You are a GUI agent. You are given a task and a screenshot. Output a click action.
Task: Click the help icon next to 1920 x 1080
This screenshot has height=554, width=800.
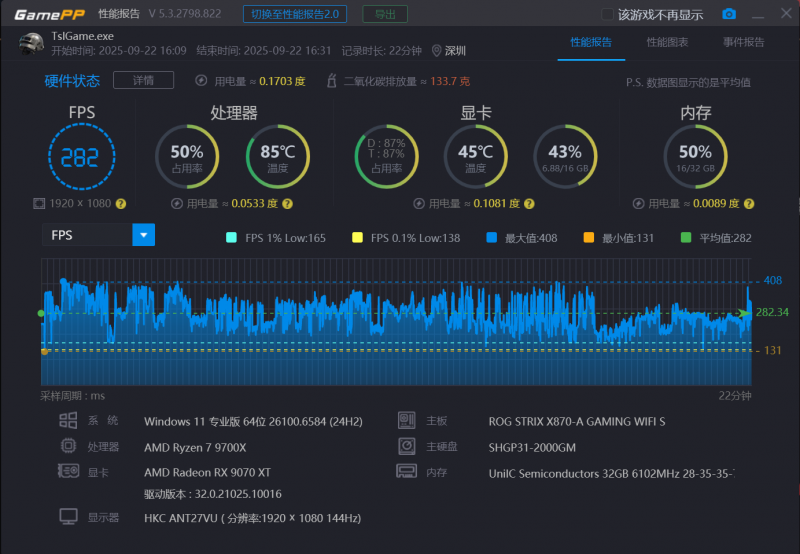click(121, 203)
